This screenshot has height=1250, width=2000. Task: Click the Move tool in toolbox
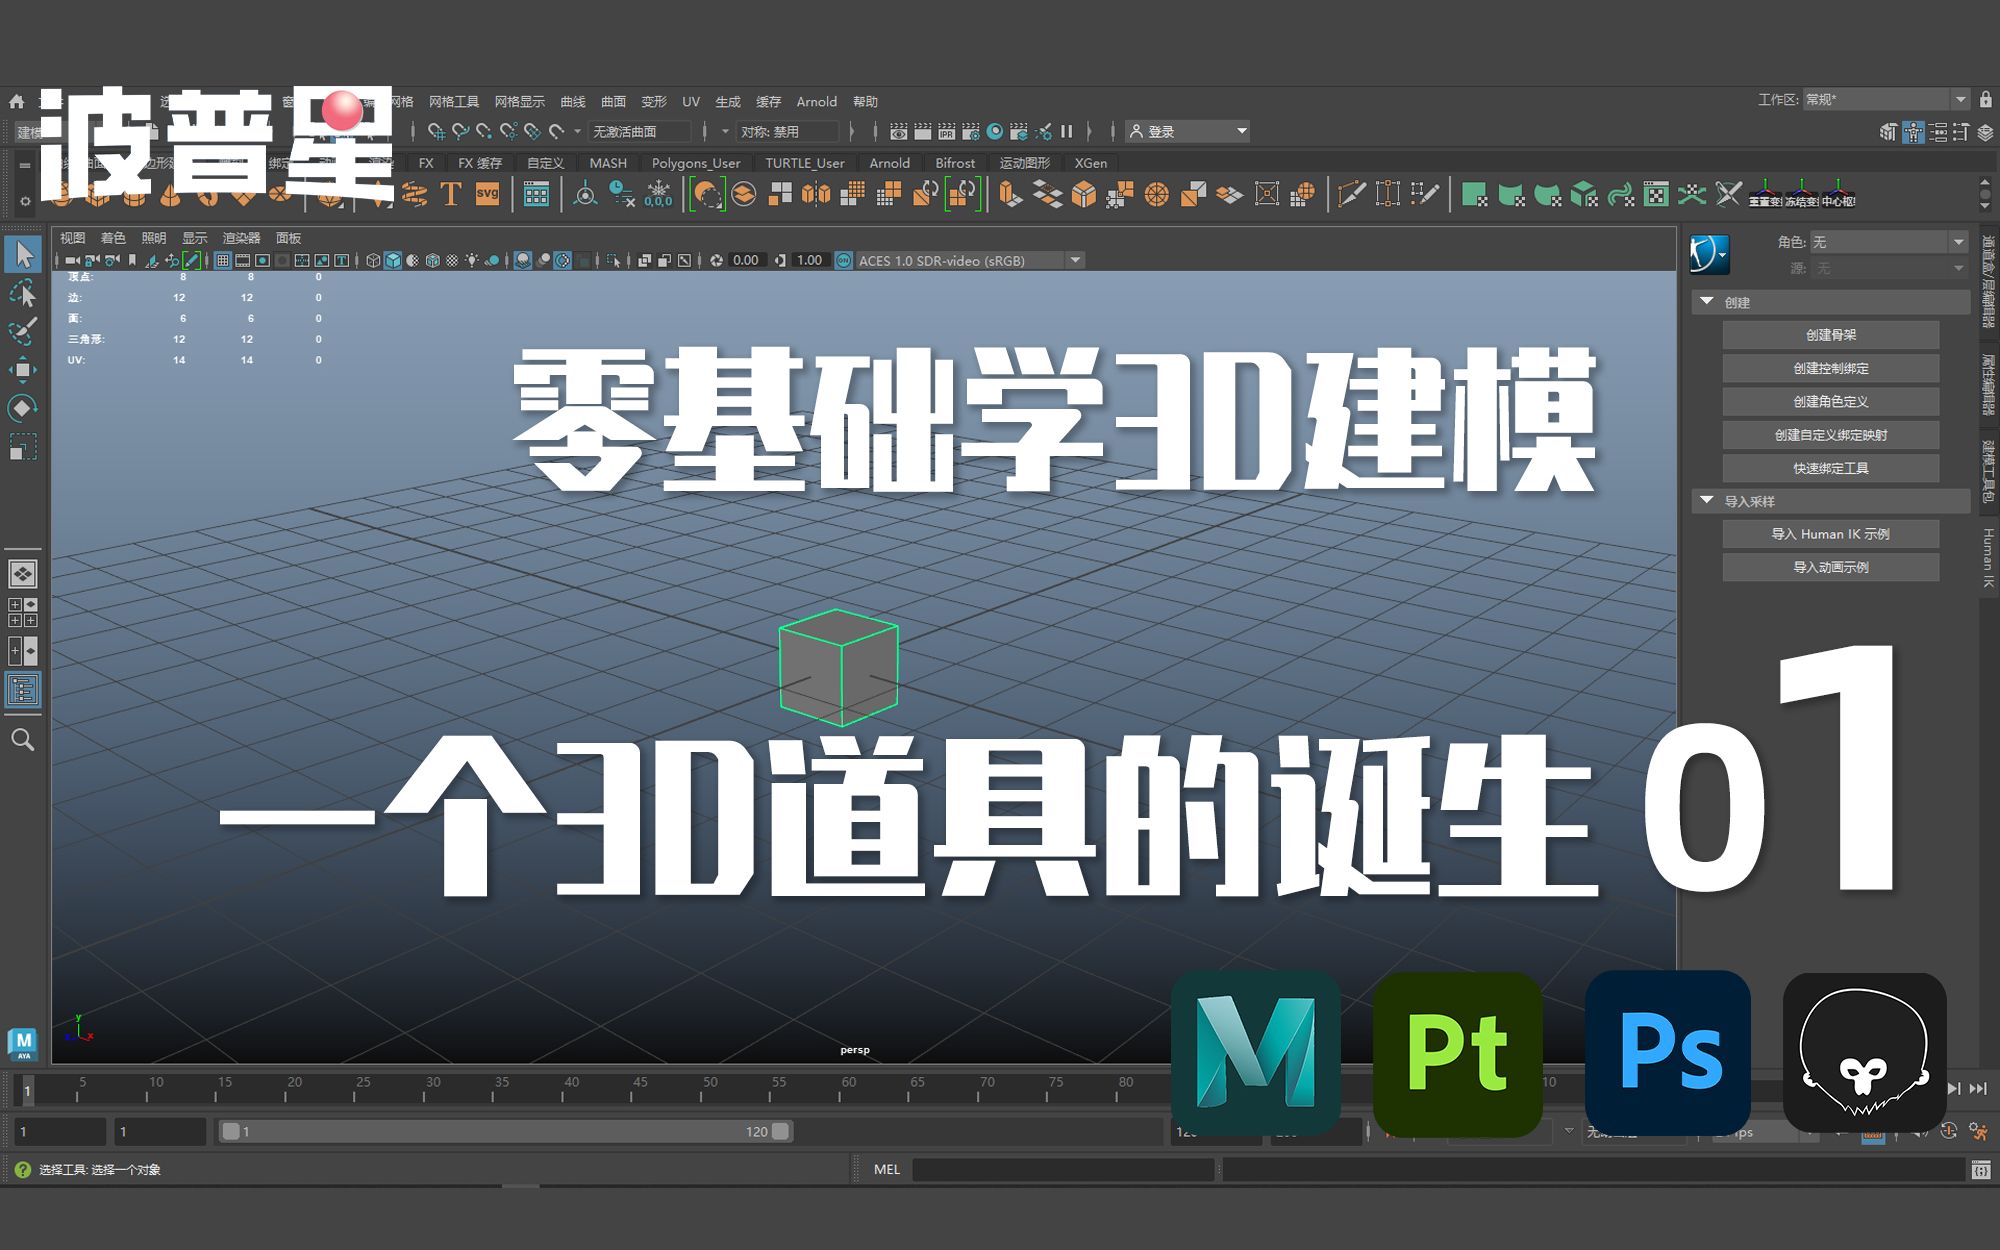(22, 370)
